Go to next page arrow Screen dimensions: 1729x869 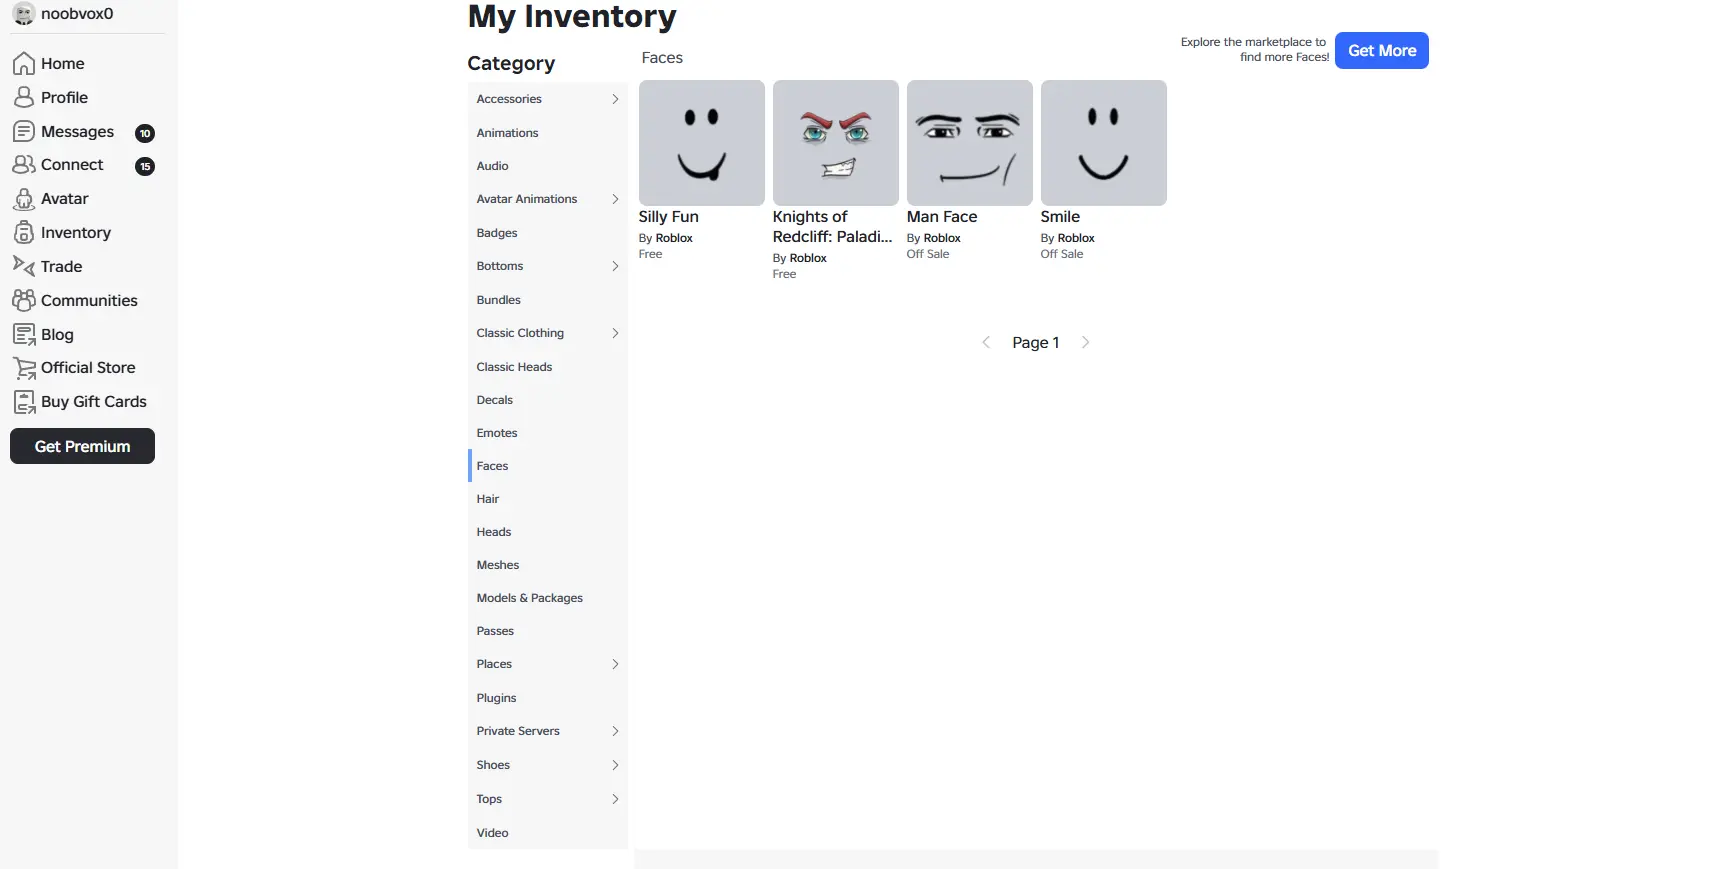click(1085, 342)
